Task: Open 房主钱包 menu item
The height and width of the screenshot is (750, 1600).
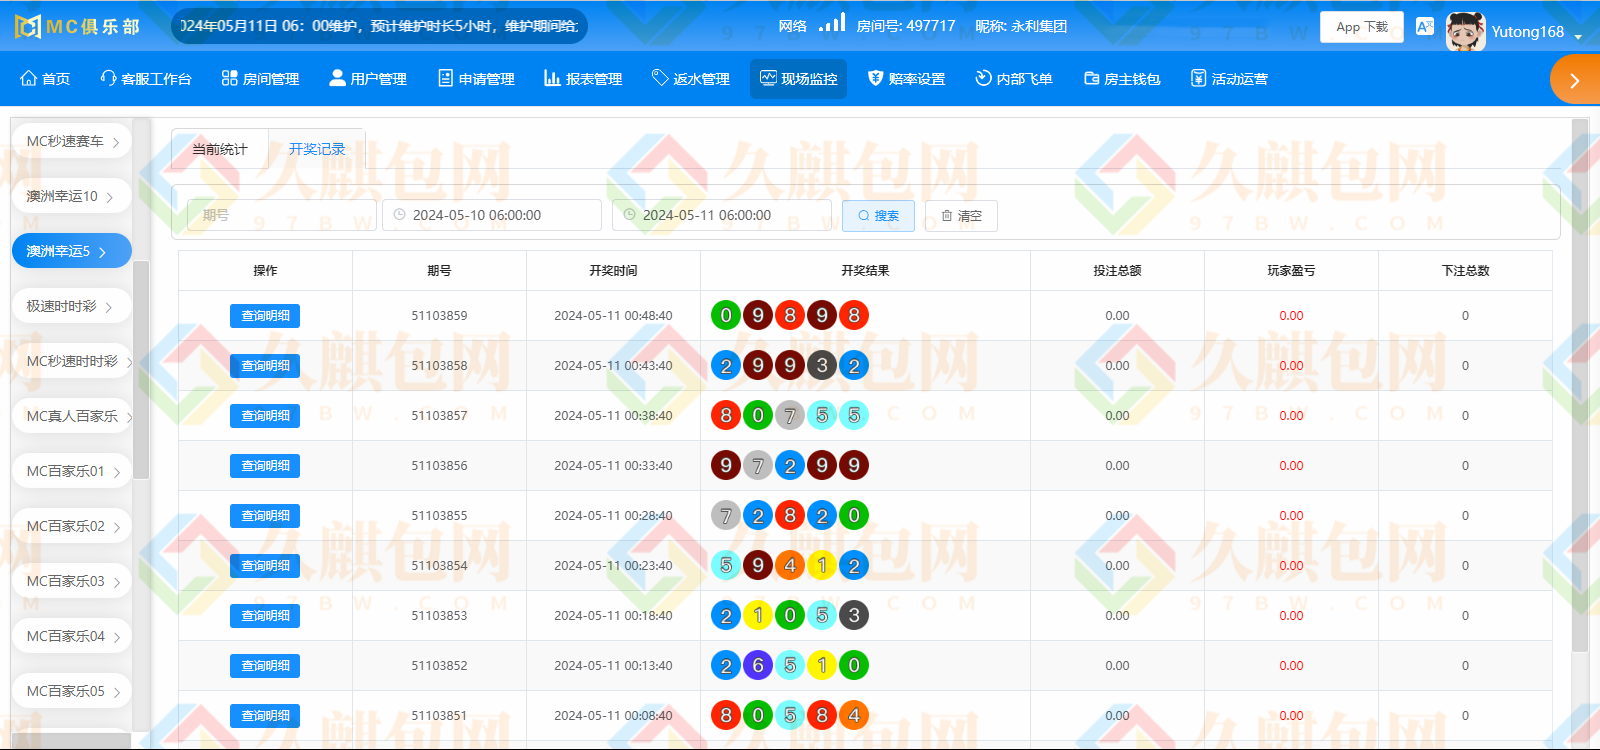Action: 1122,79
